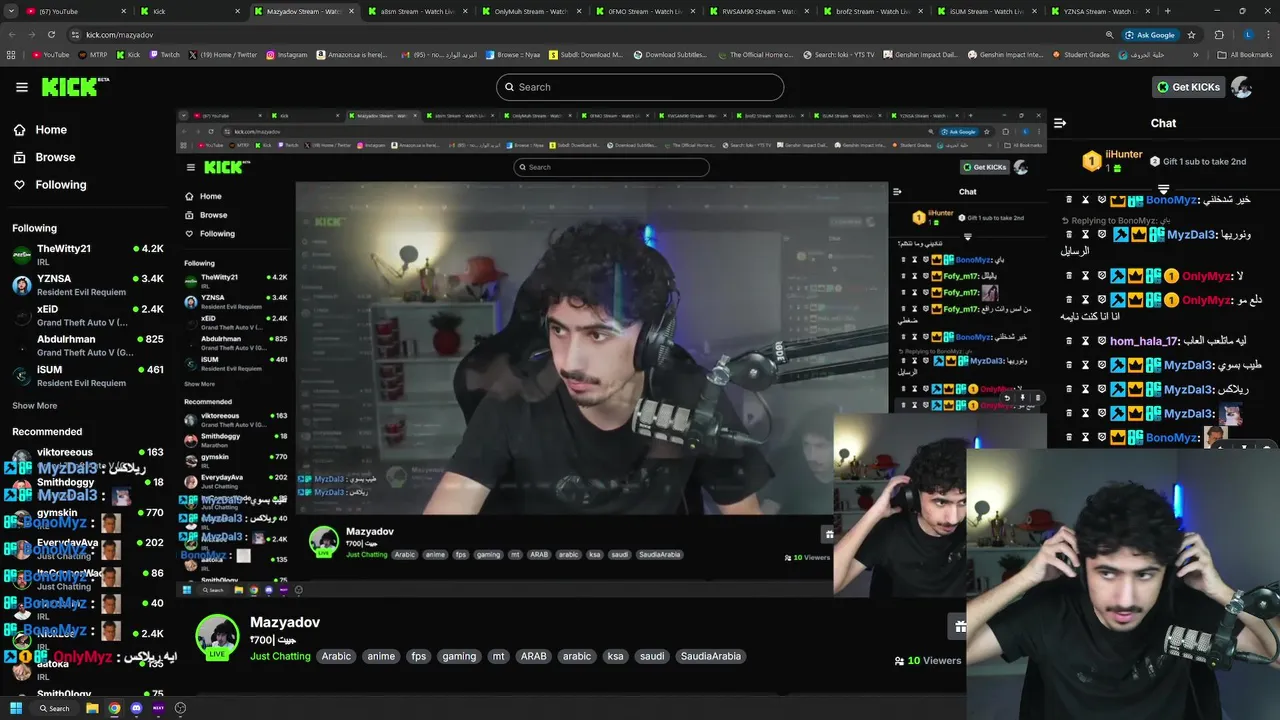Expand Show More in Following list

tap(34, 406)
